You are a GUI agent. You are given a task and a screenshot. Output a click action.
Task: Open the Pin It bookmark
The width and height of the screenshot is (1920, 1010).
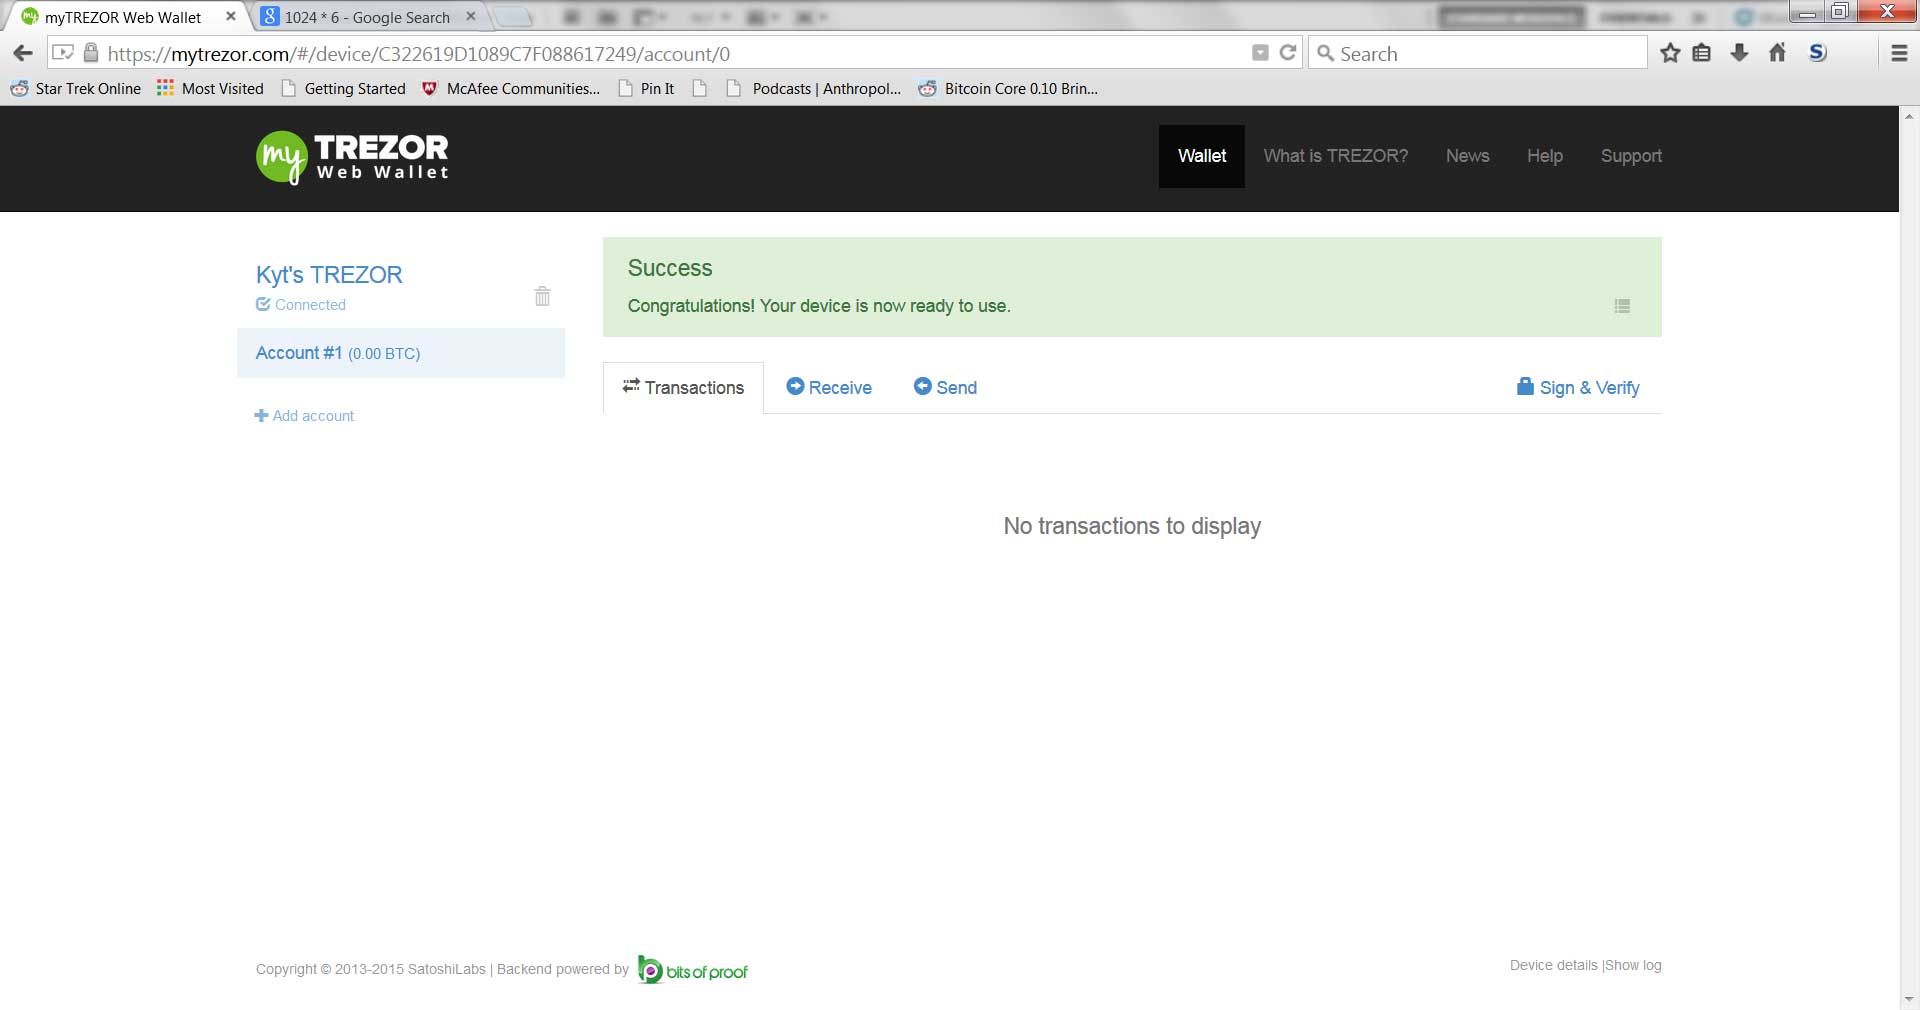[x=646, y=89]
